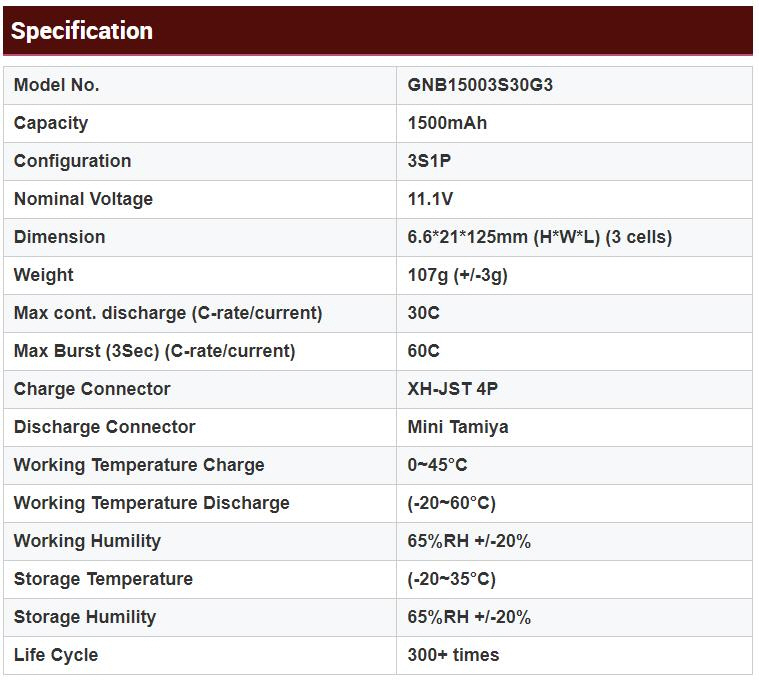Select the Nominal Voltage row label
The width and height of the screenshot is (759, 685).
[83, 199]
